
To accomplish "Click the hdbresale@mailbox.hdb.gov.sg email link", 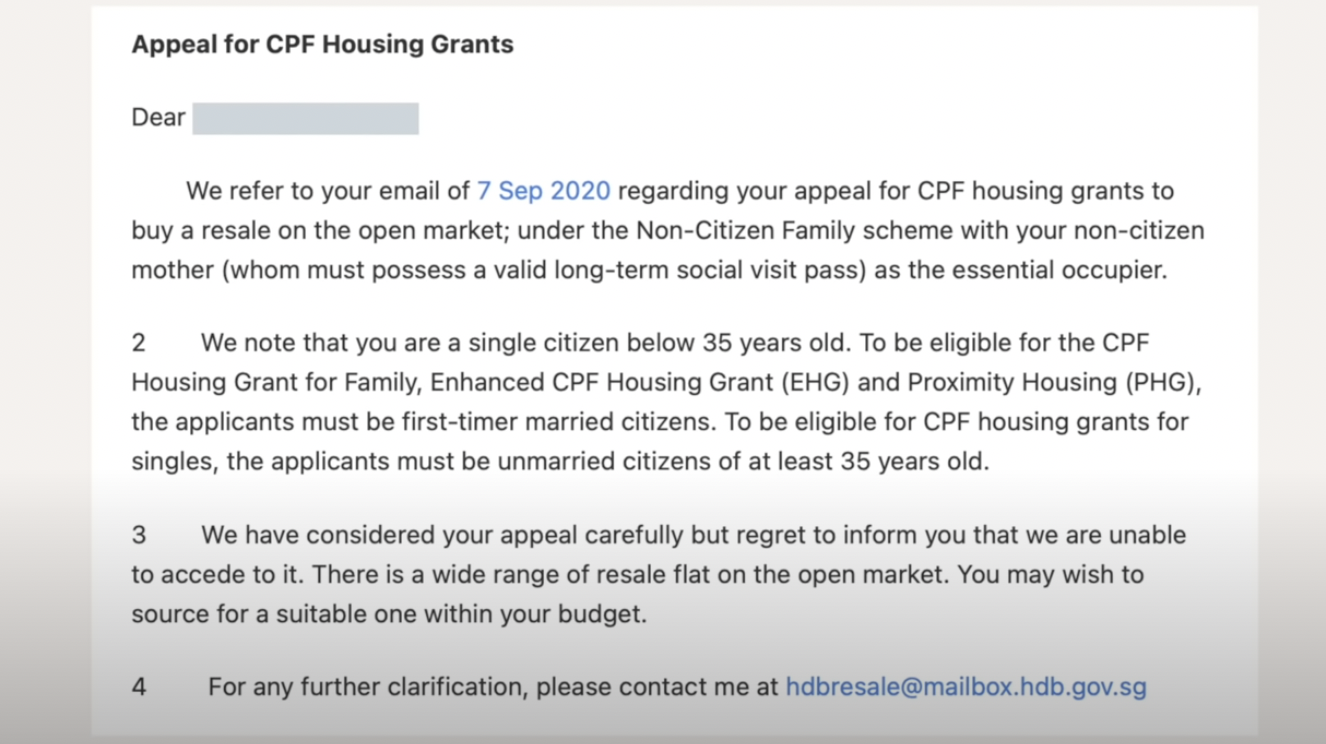I will [x=966, y=688].
